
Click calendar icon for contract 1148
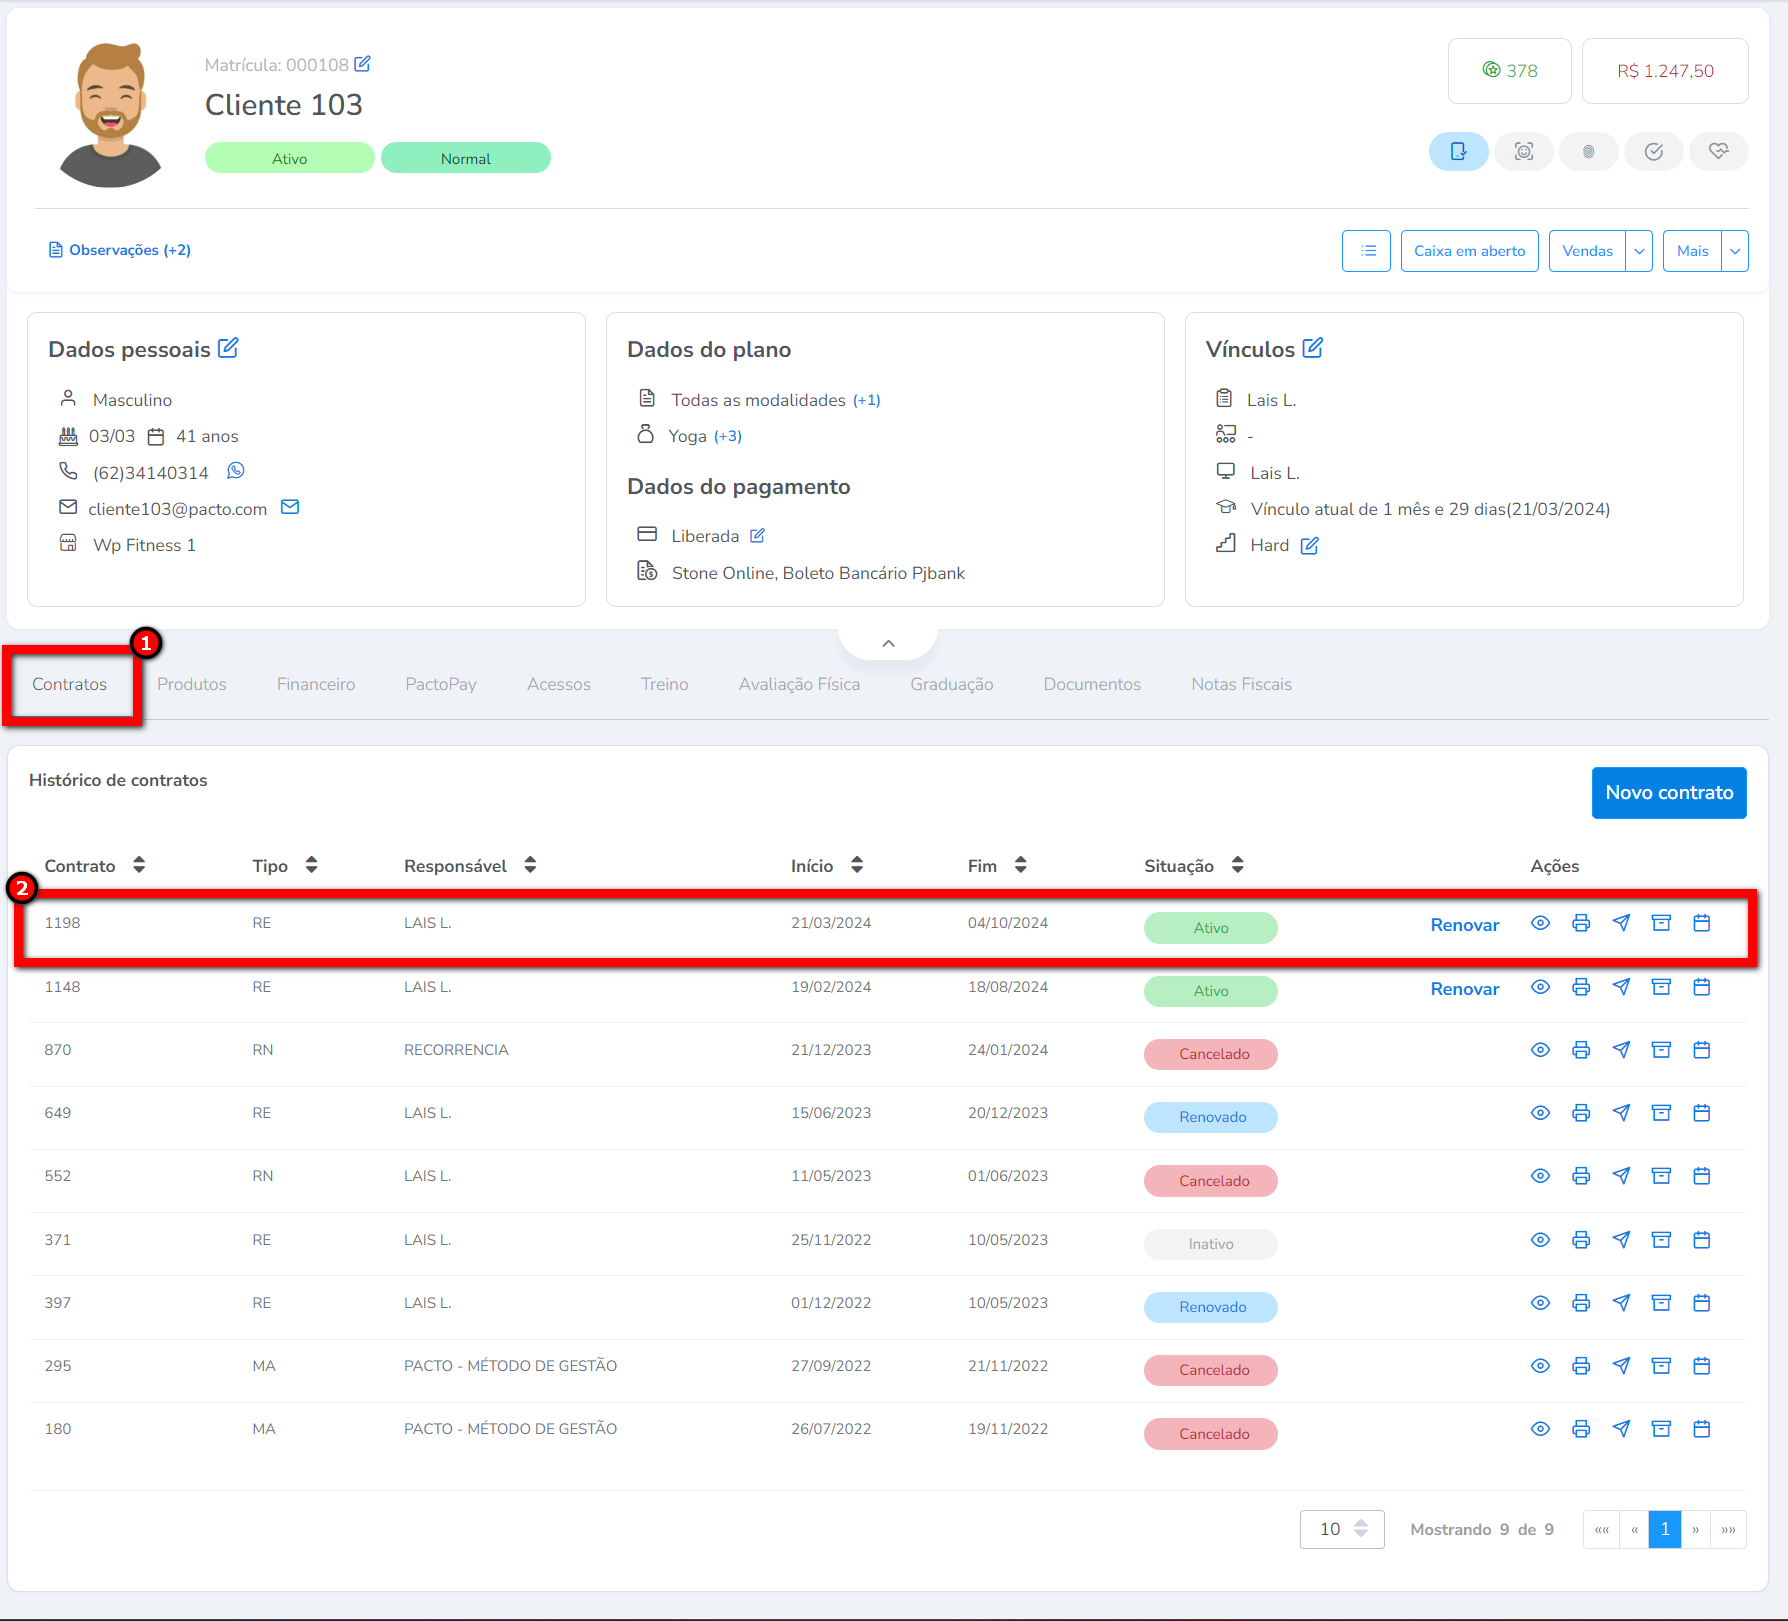1701,987
